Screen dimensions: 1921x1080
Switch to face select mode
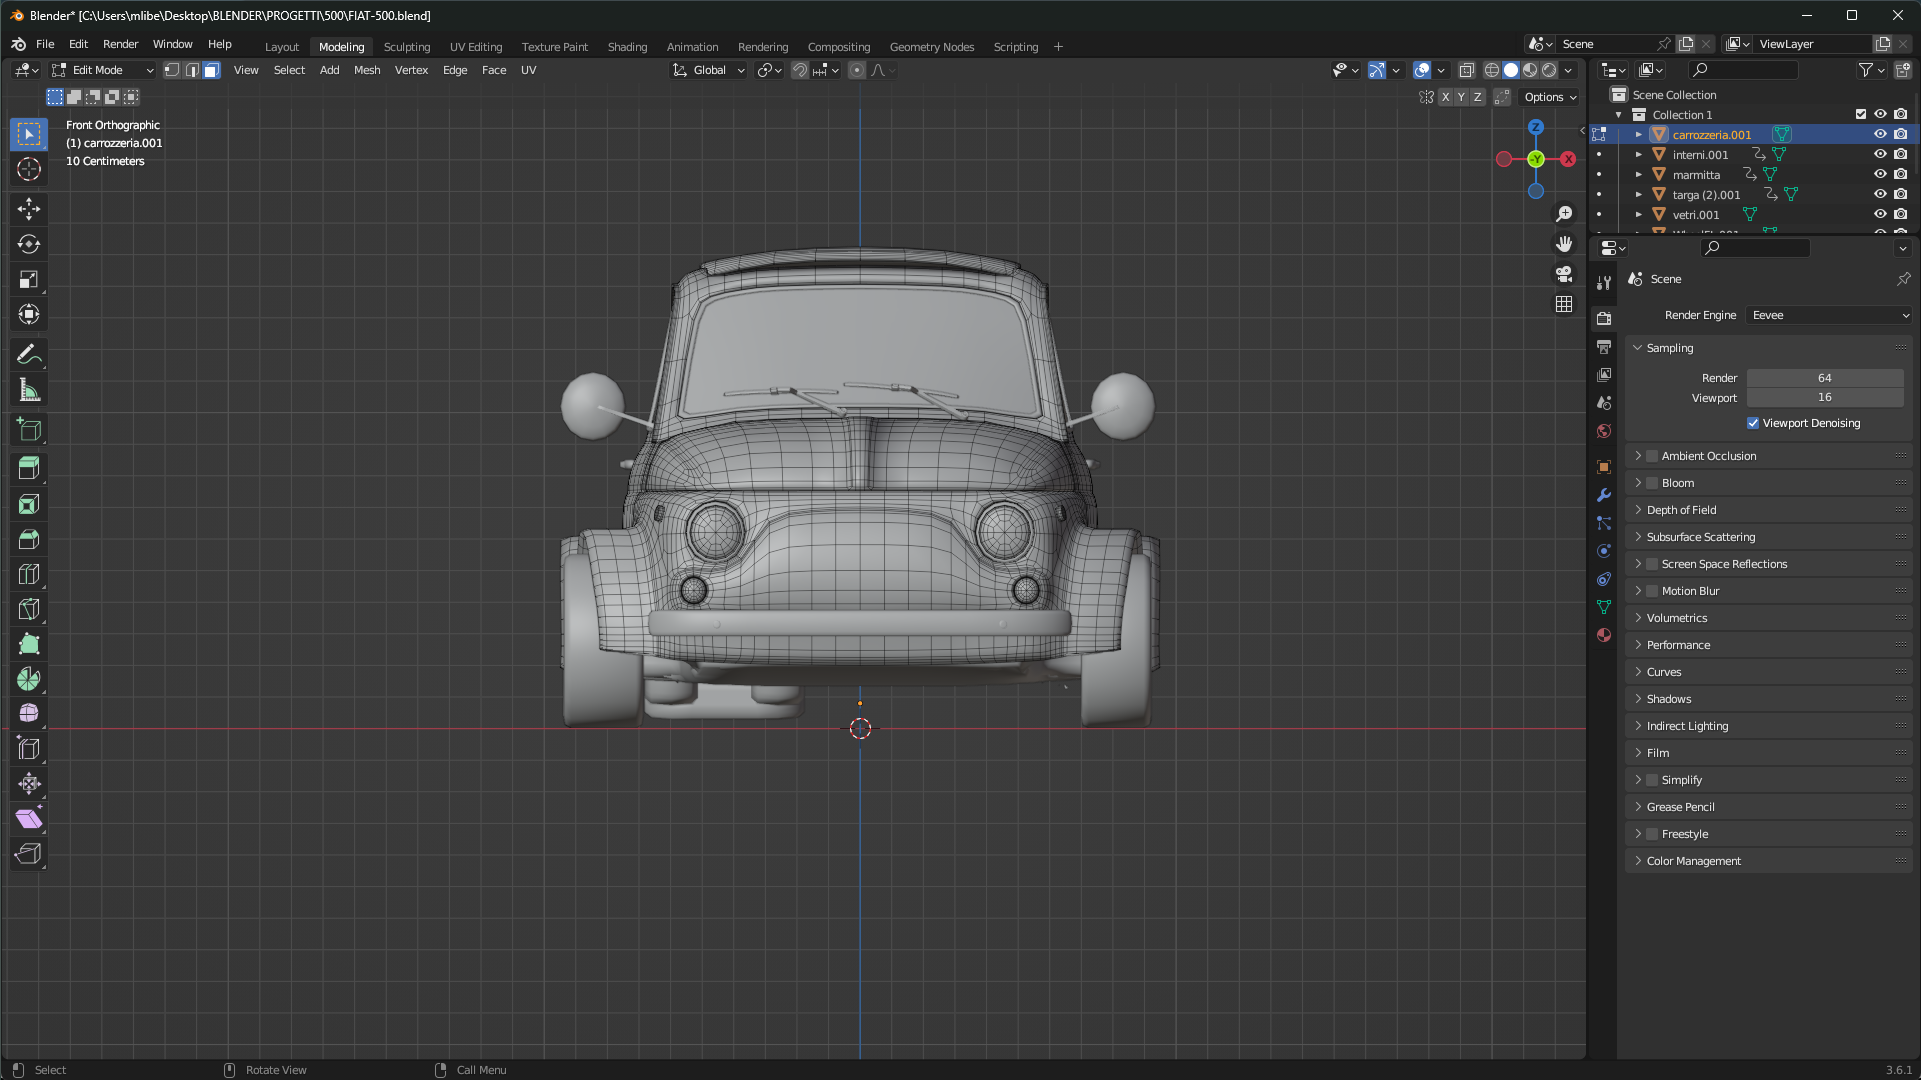tap(211, 70)
